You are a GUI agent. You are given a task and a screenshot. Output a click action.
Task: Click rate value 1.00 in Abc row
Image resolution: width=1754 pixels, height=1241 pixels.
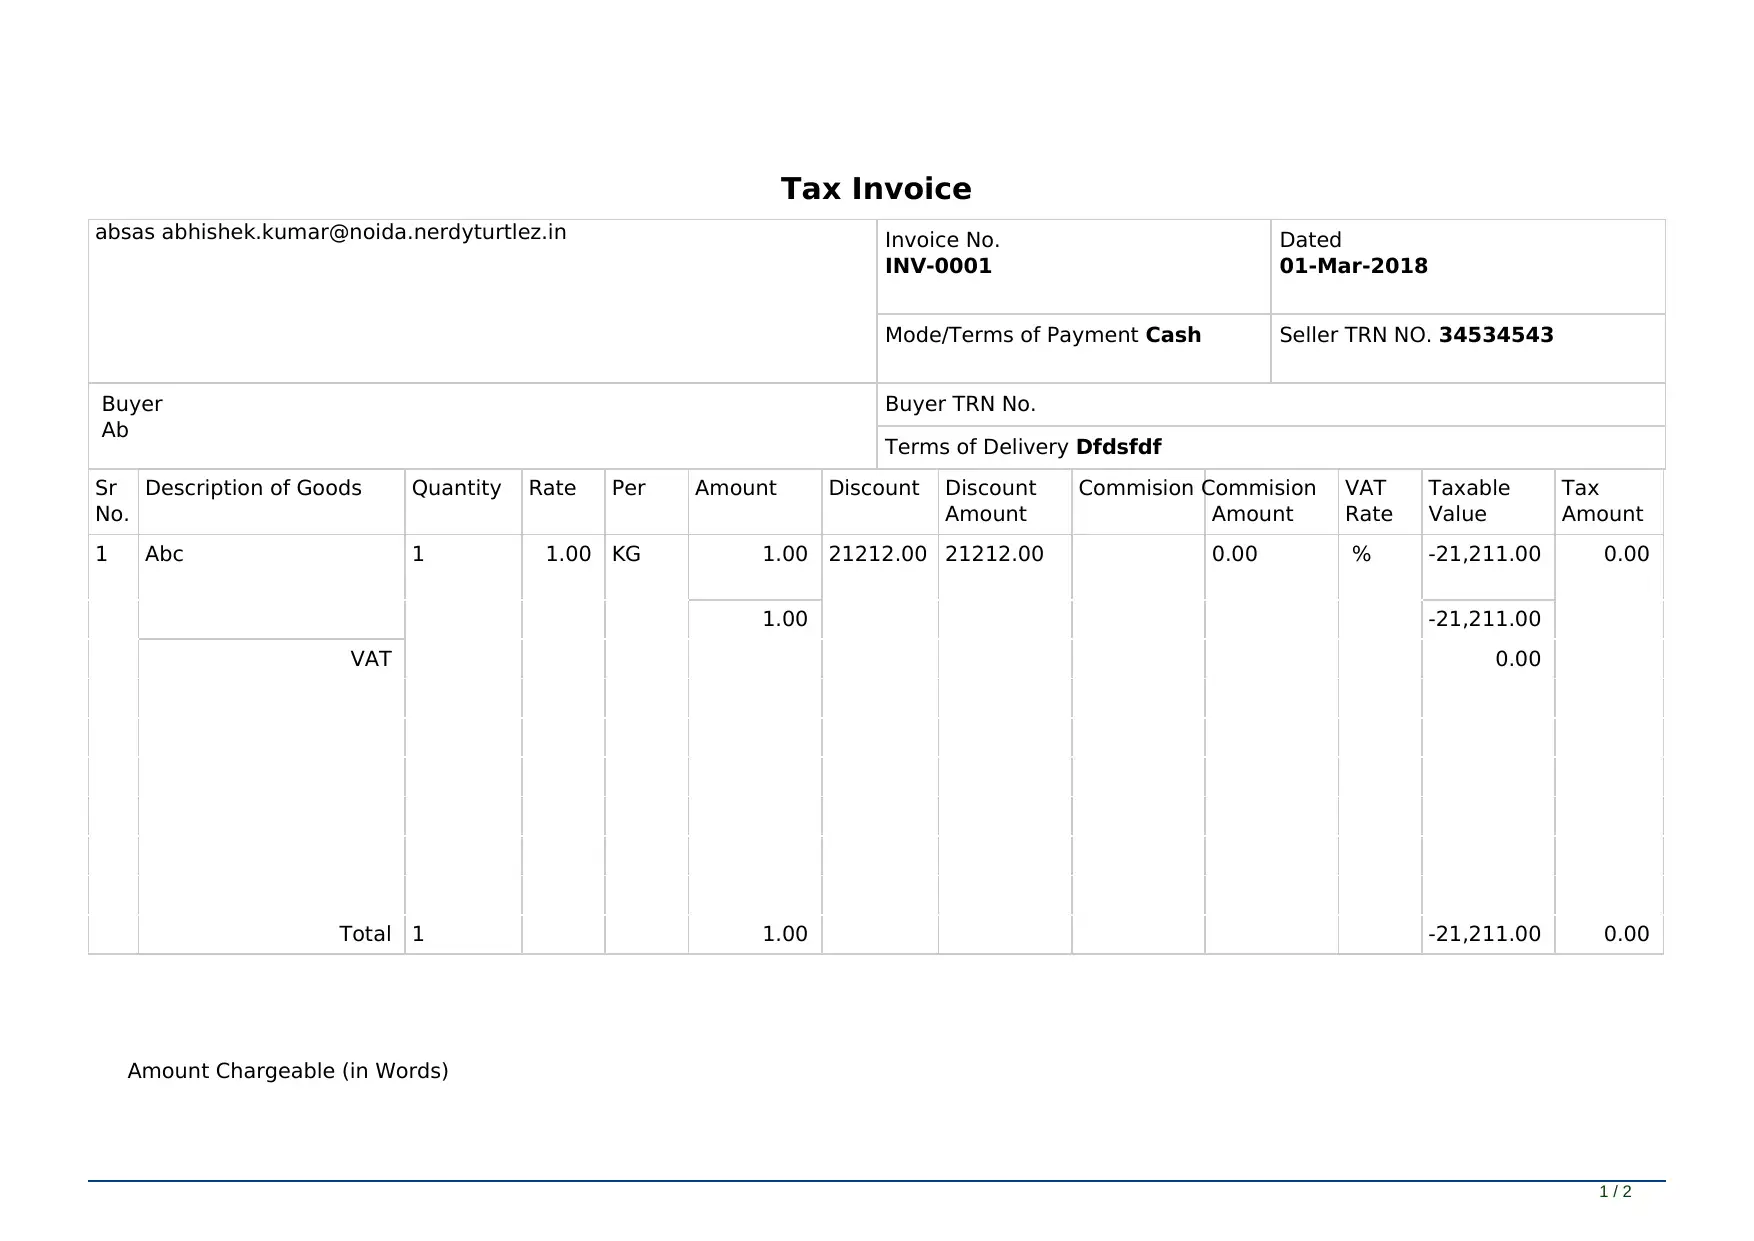tap(568, 554)
